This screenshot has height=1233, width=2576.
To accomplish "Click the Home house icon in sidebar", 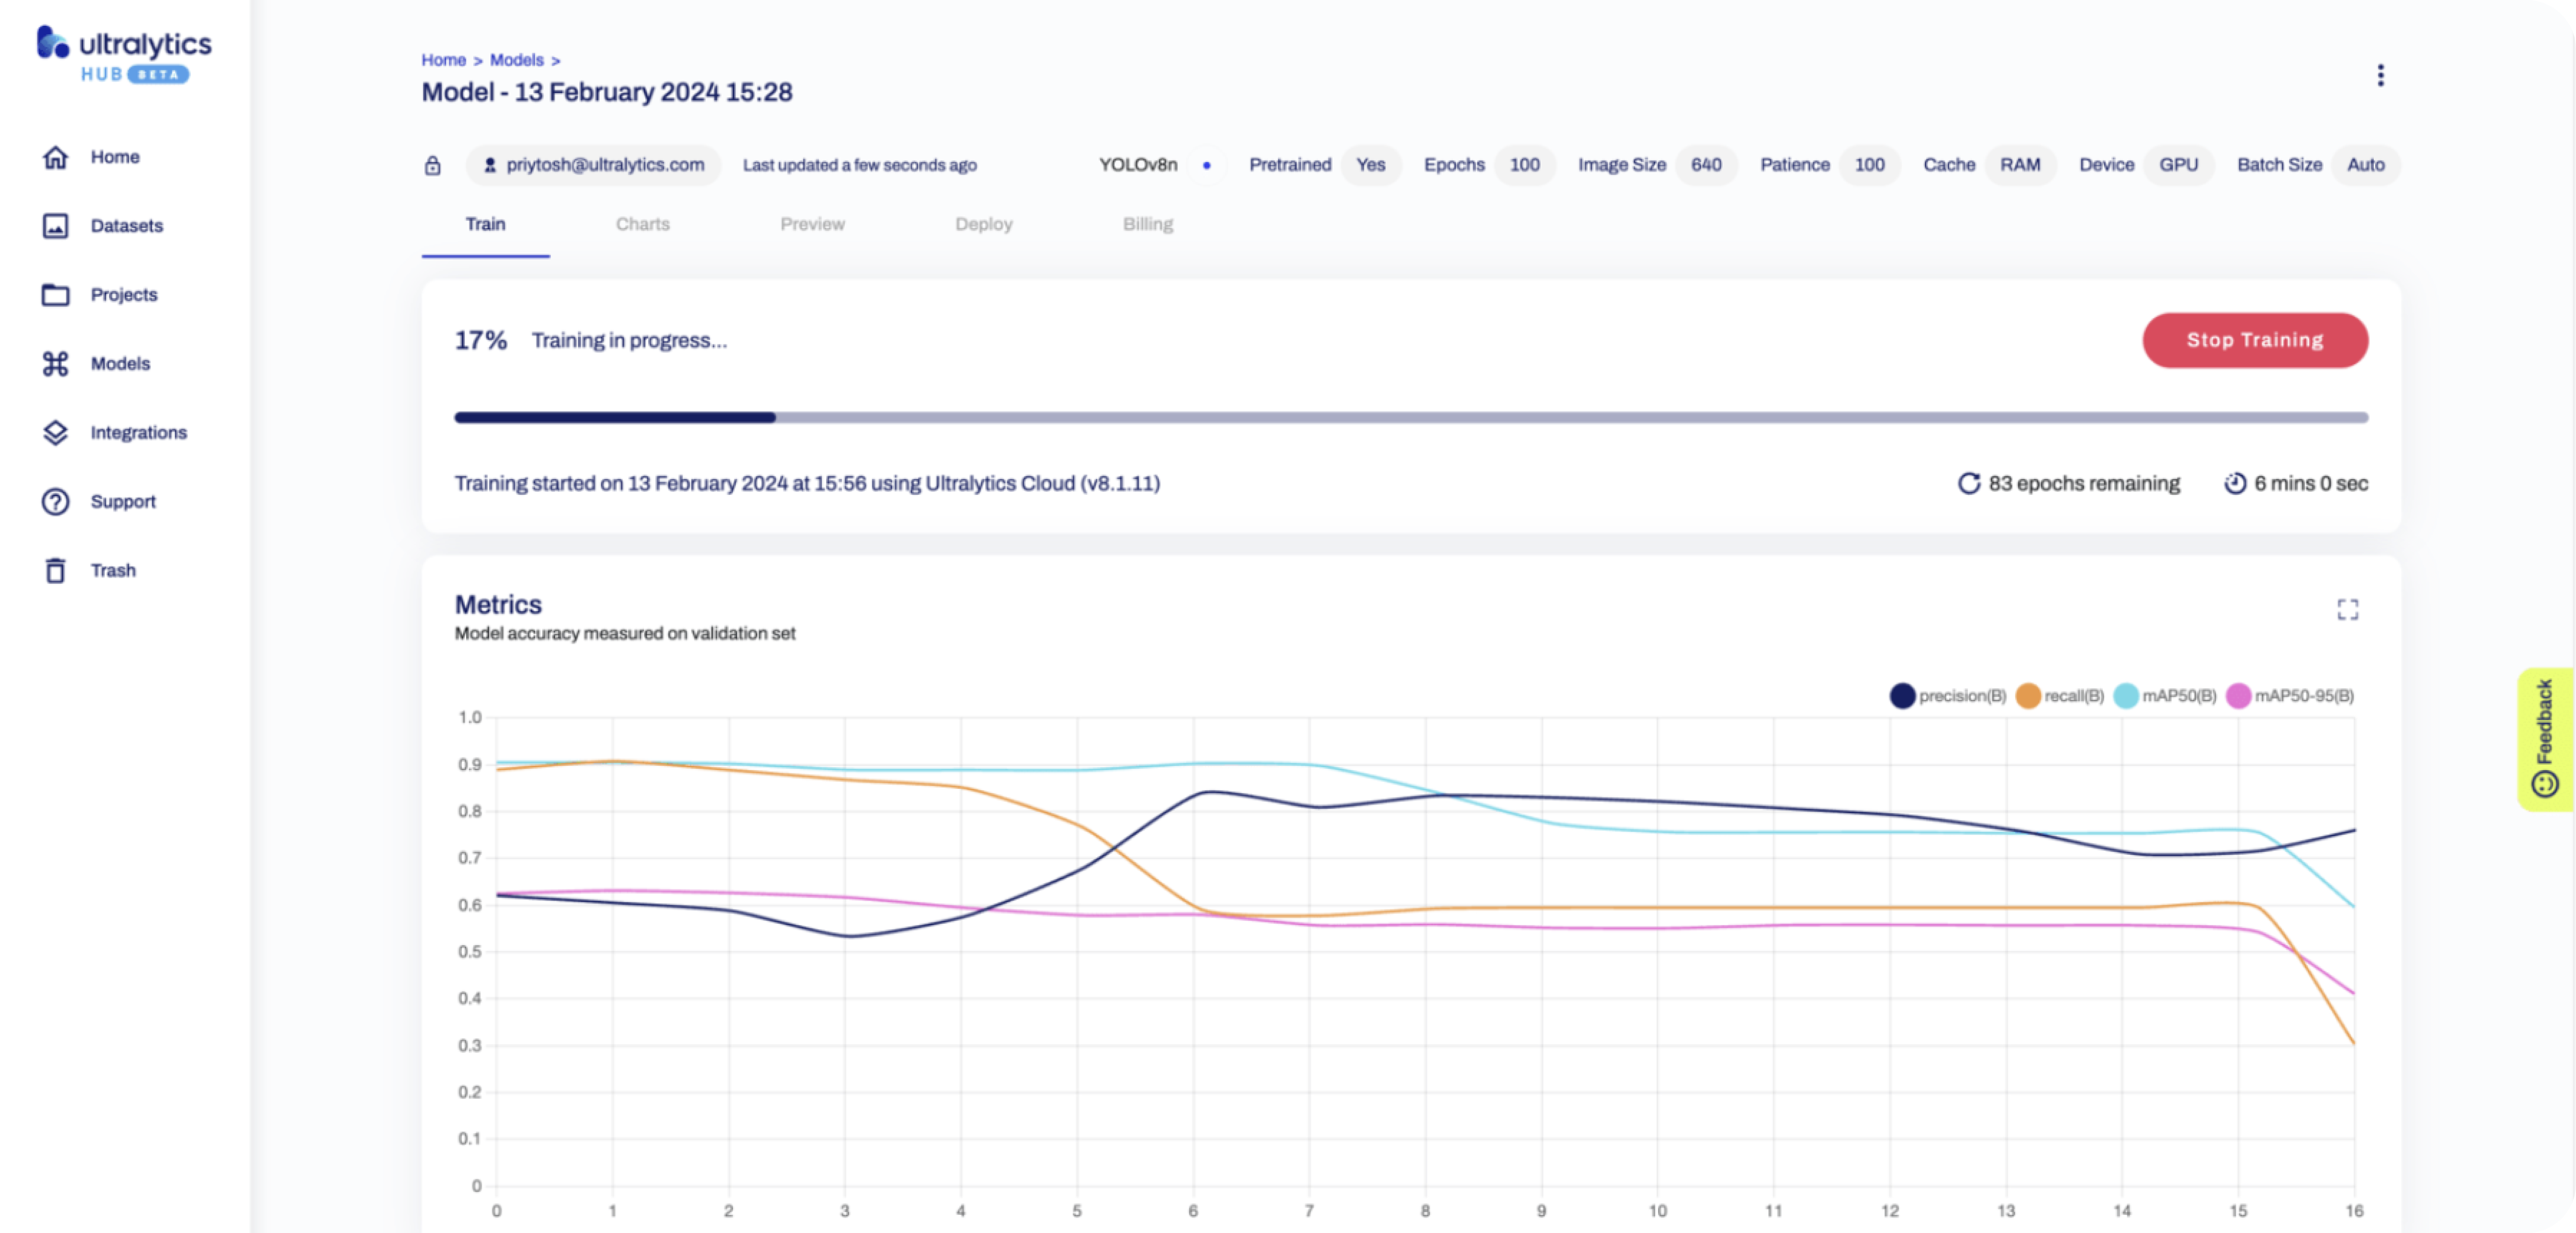I will tap(56, 157).
